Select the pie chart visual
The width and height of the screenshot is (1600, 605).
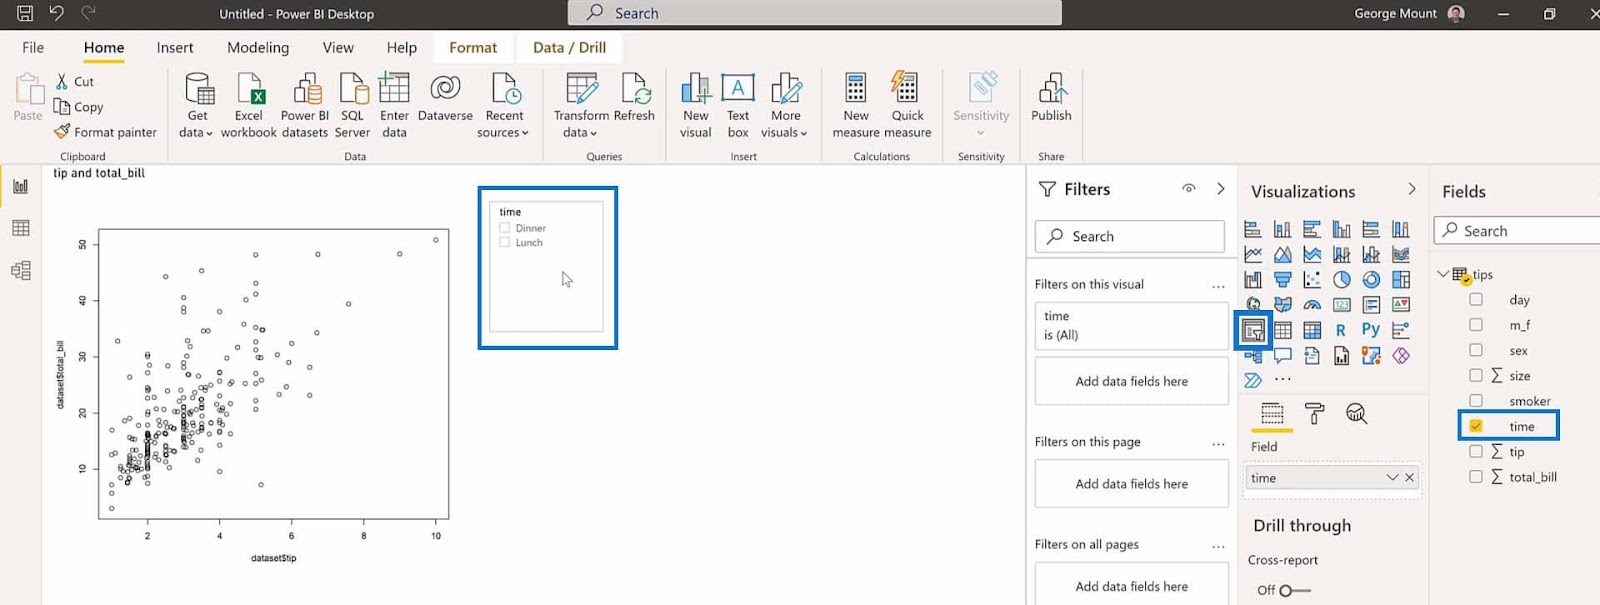(1342, 280)
